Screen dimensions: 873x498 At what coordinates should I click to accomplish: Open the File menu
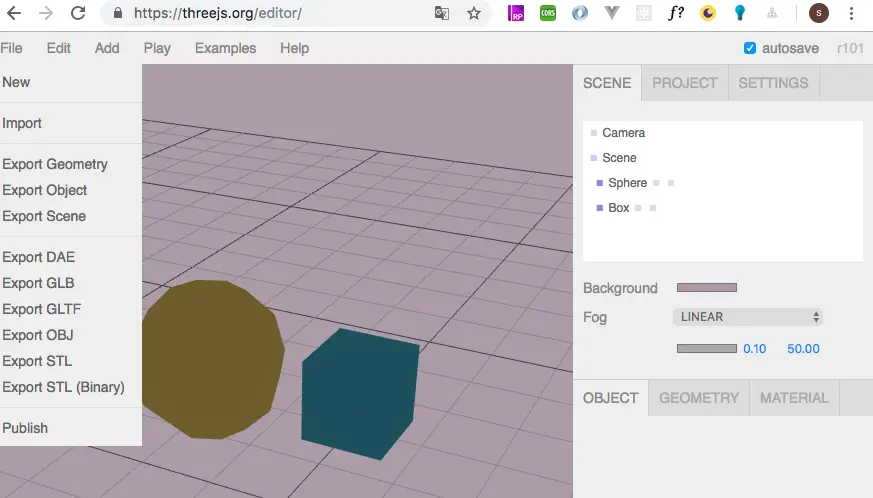[11, 48]
